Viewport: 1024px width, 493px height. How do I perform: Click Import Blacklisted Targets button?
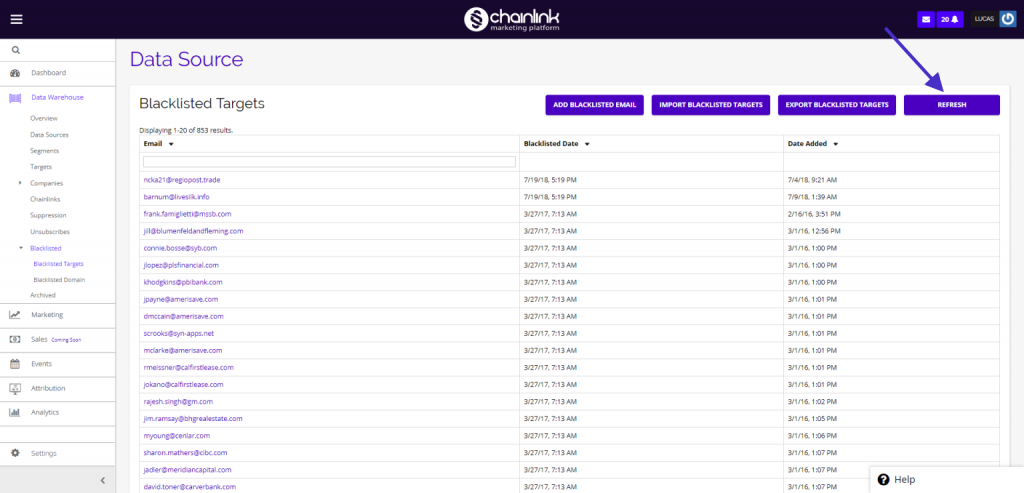click(x=711, y=104)
